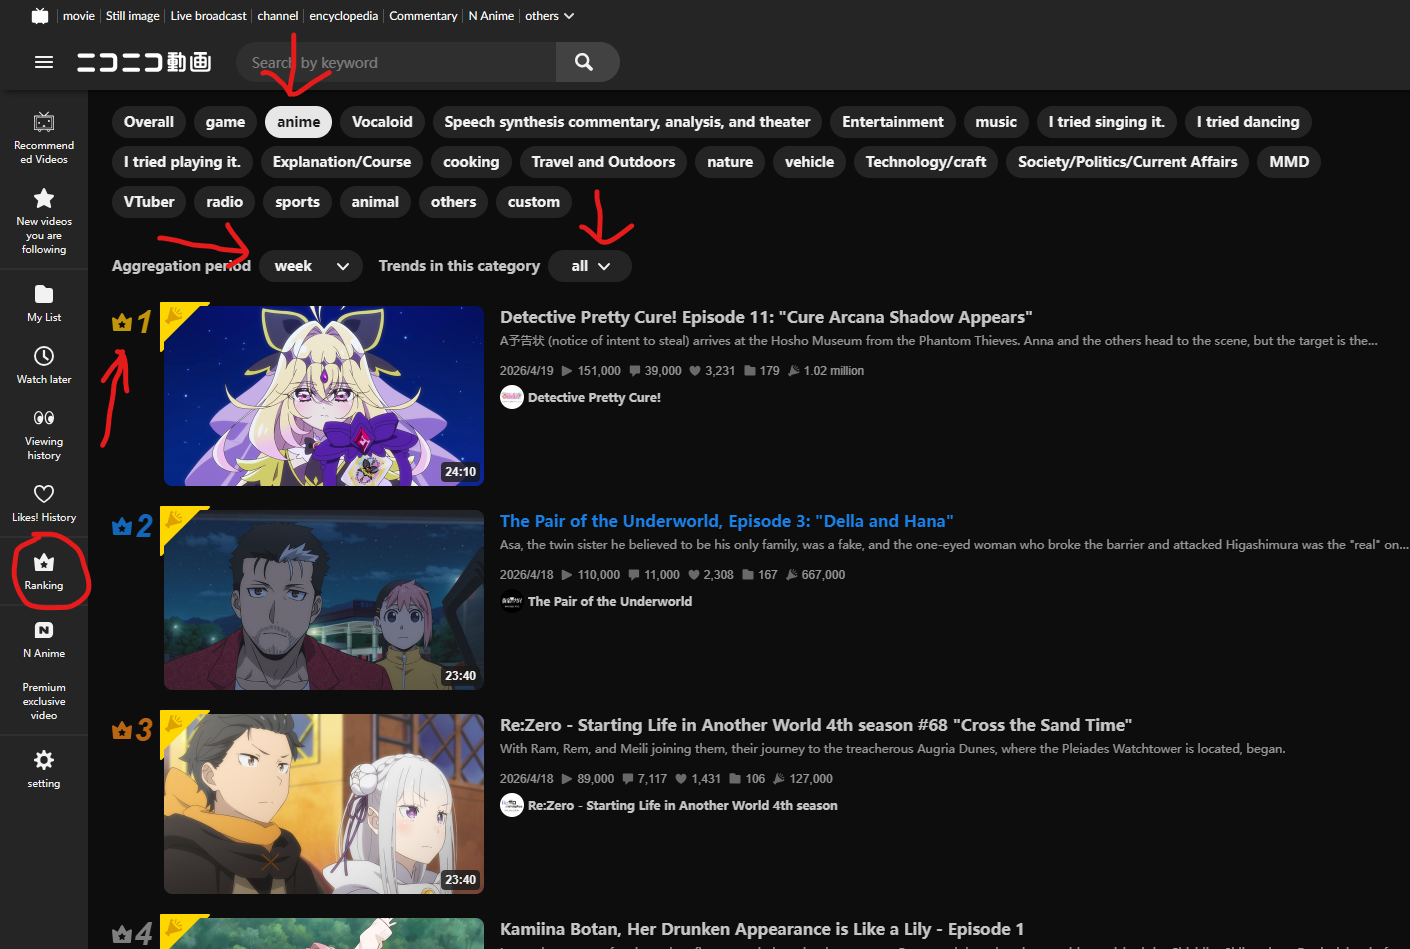
Task: Select the 'Entertainment' category chip
Action: (x=893, y=122)
